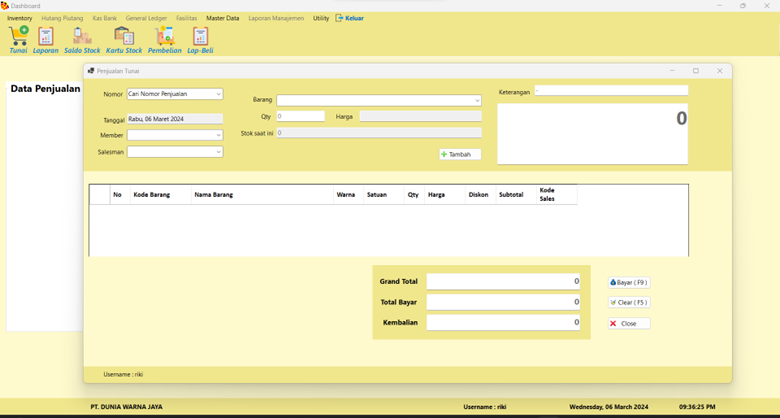Click the Subtotal column header
Image resolution: width=780 pixels, height=418 pixels.
[x=516, y=195]
